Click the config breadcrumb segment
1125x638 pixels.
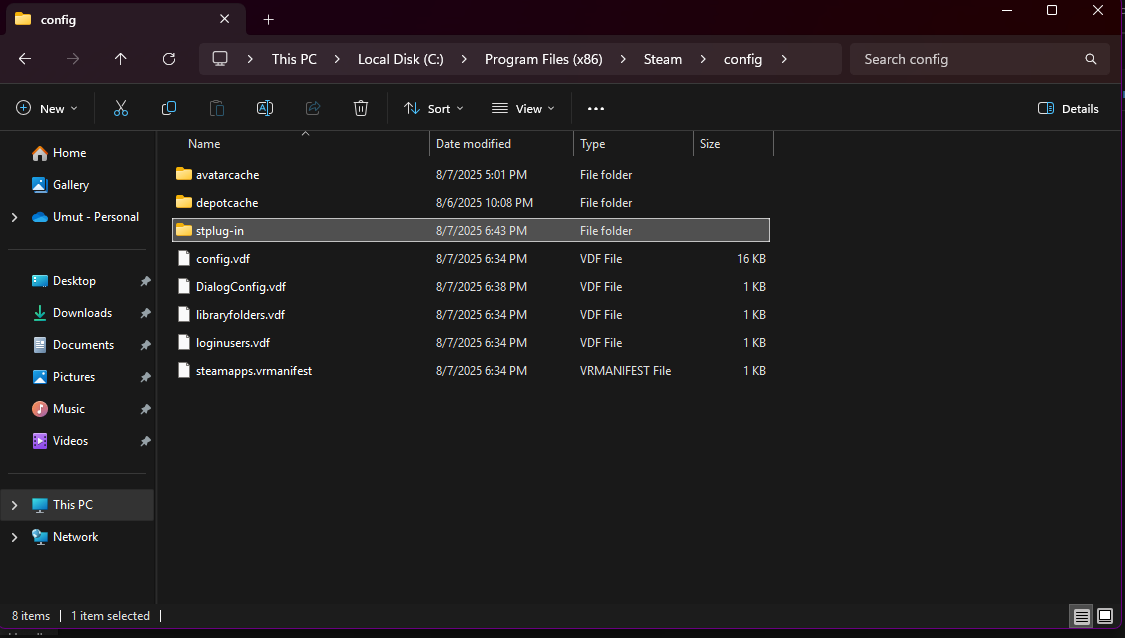point(743,59)
